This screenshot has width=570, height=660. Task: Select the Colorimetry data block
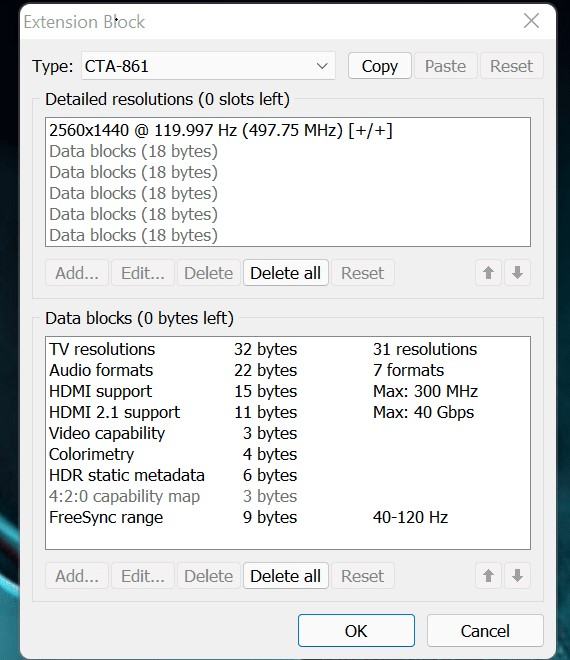click(288, 454)
